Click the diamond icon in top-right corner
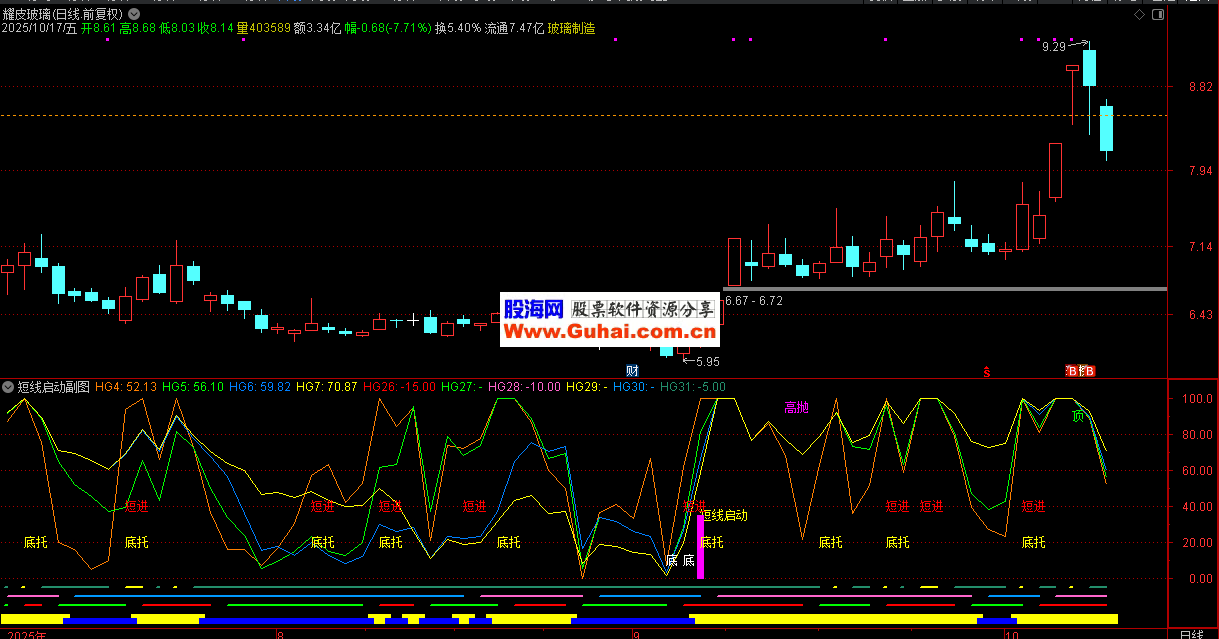This screenshot has width=1219, height=639. click(x=1138, y=15)
